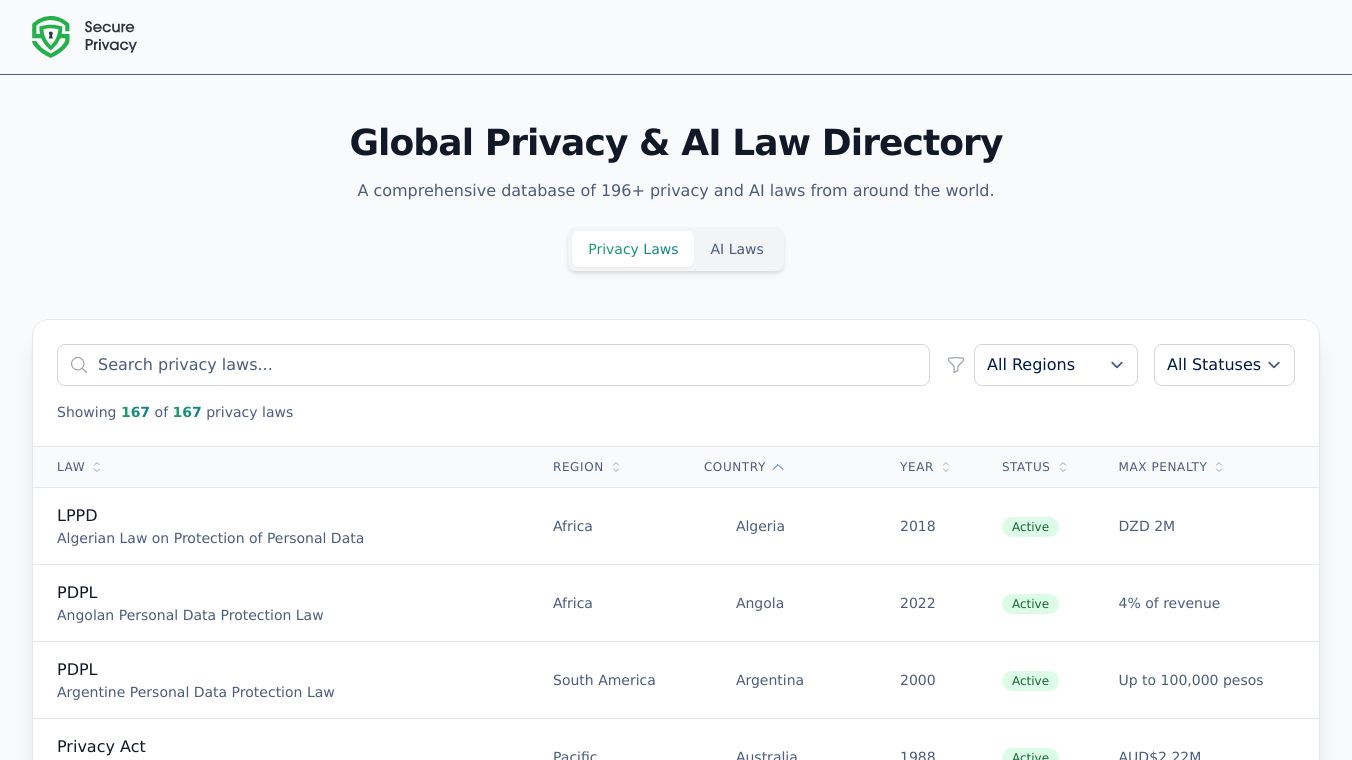
Task: Click the Active badge for Argentina
Action: click(1030, 681)
